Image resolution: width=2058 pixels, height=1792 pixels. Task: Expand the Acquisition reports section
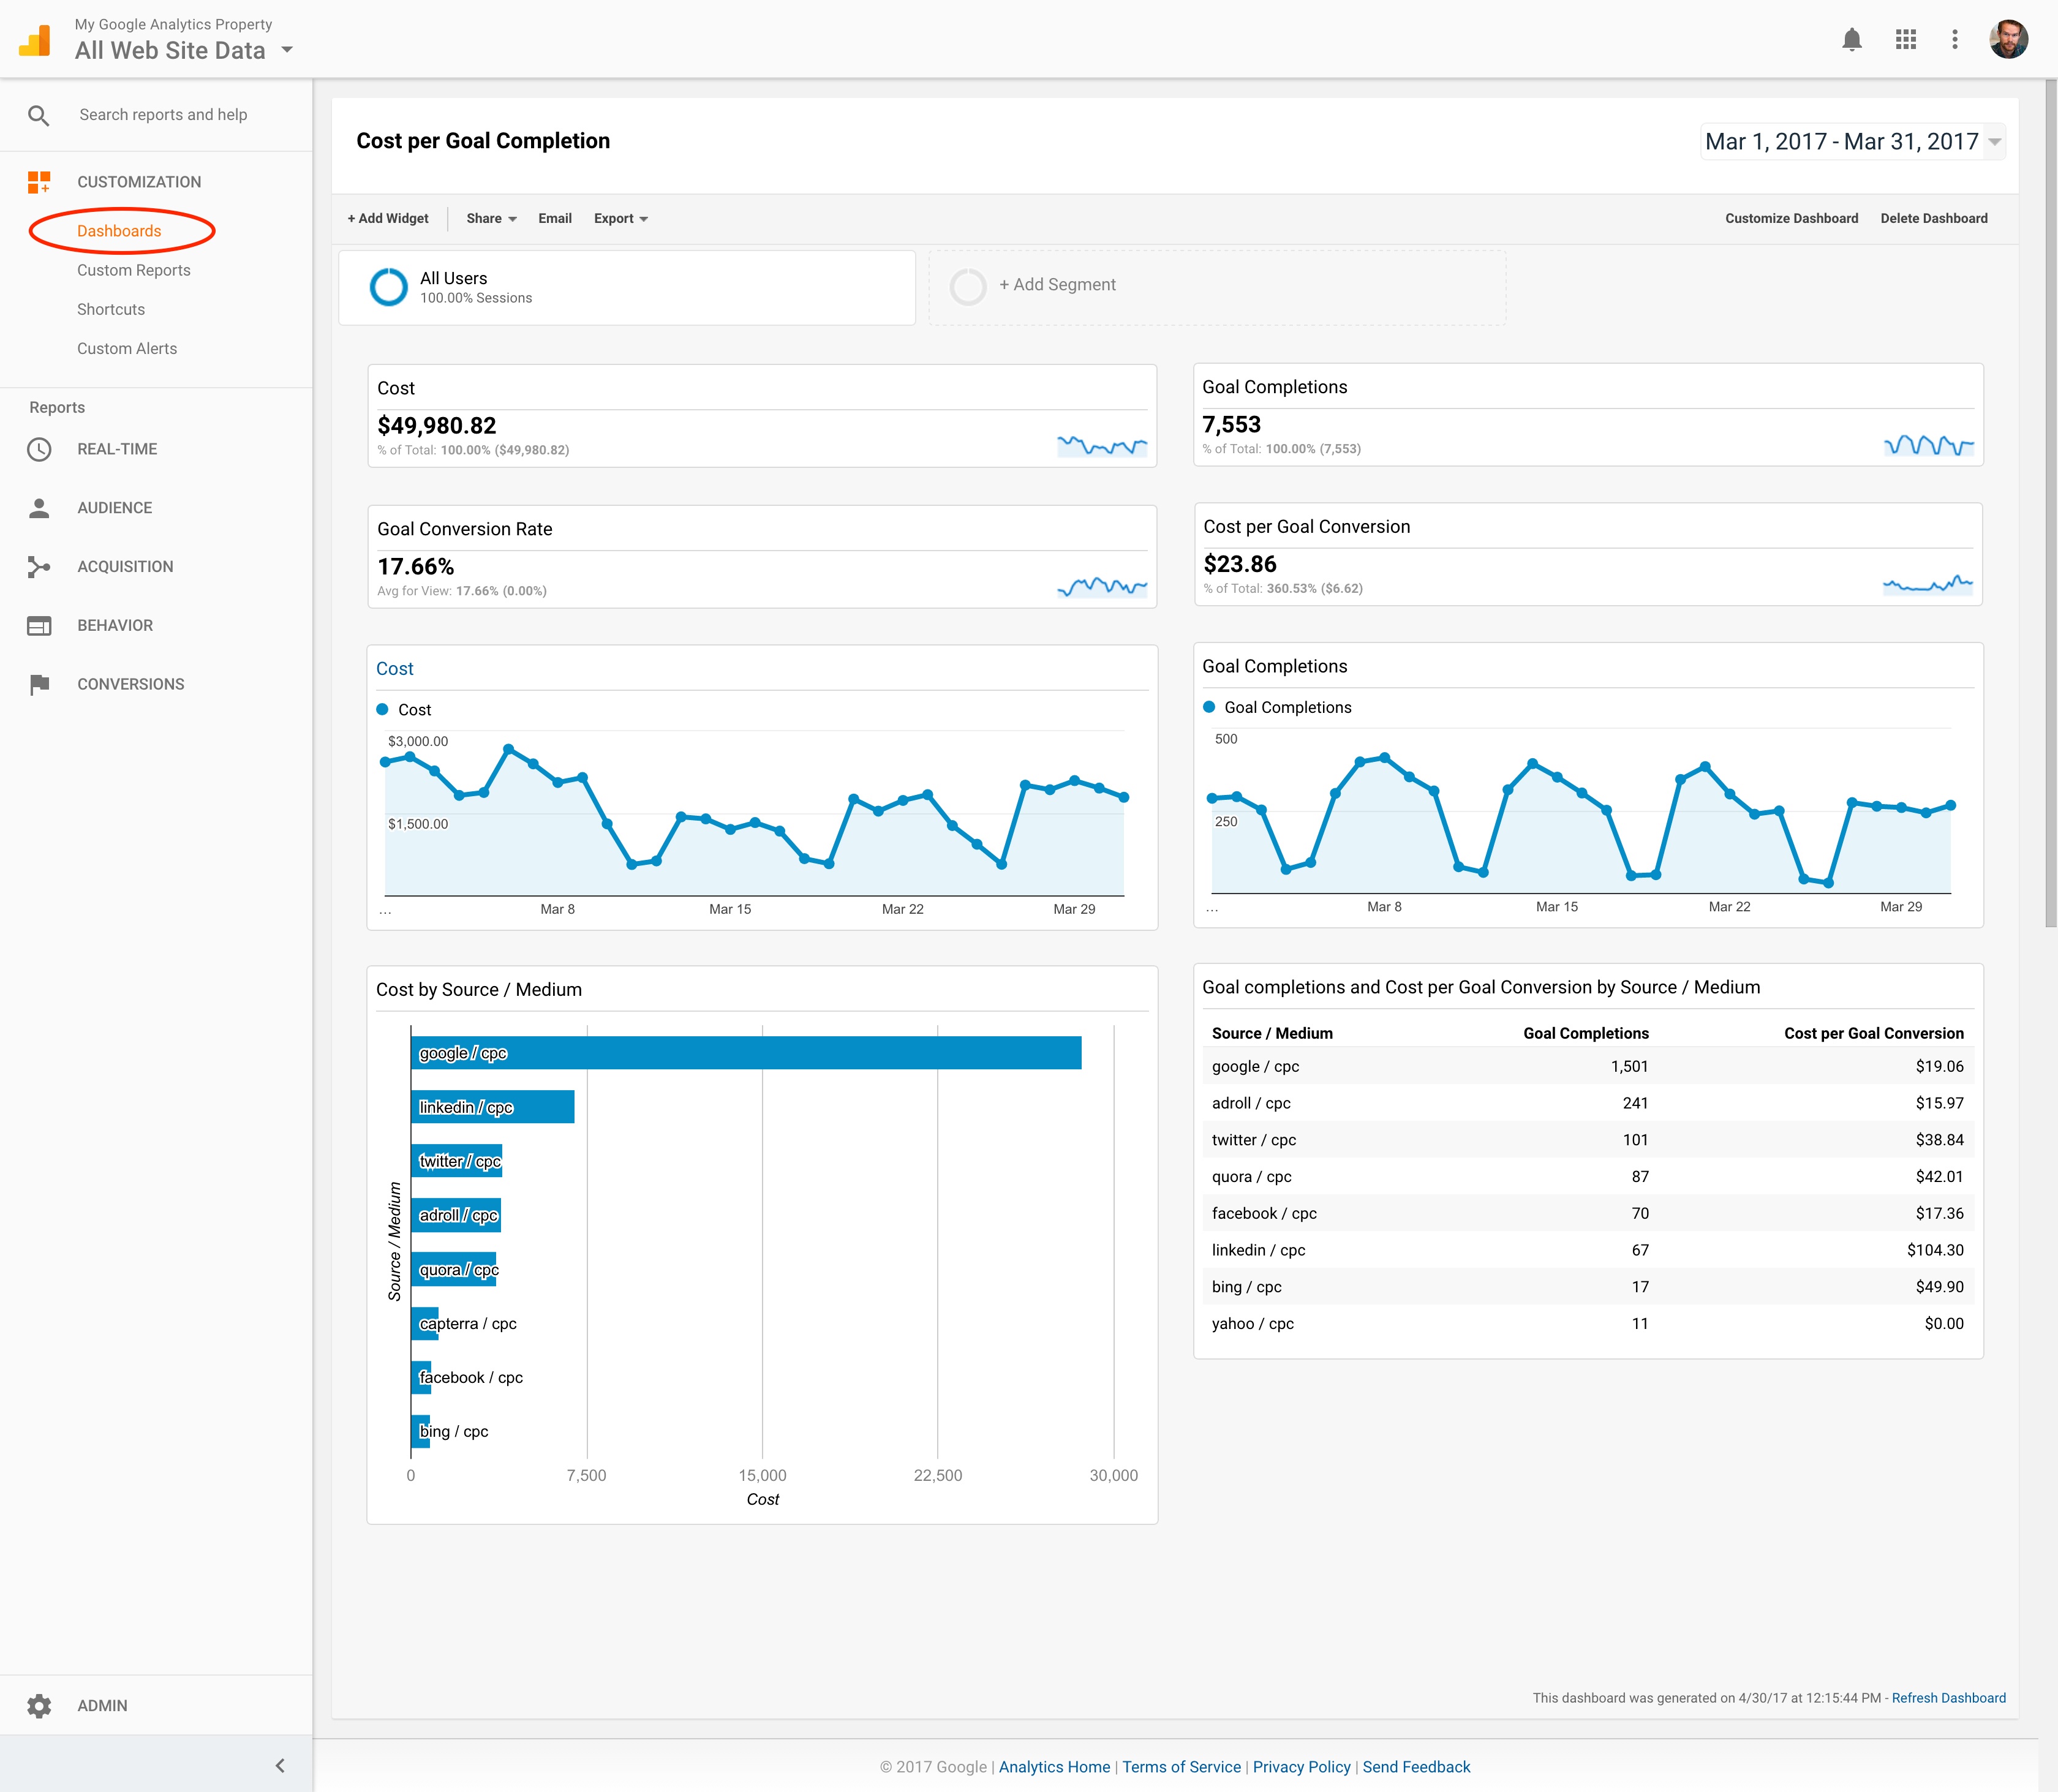pyautogui.click(x=125, y=566)
